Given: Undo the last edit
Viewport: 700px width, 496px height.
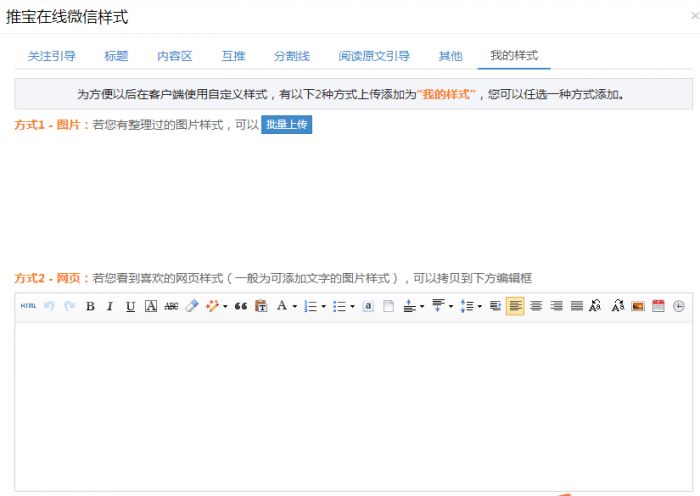Looking at the screenshot, I should [x=49, y=306].
